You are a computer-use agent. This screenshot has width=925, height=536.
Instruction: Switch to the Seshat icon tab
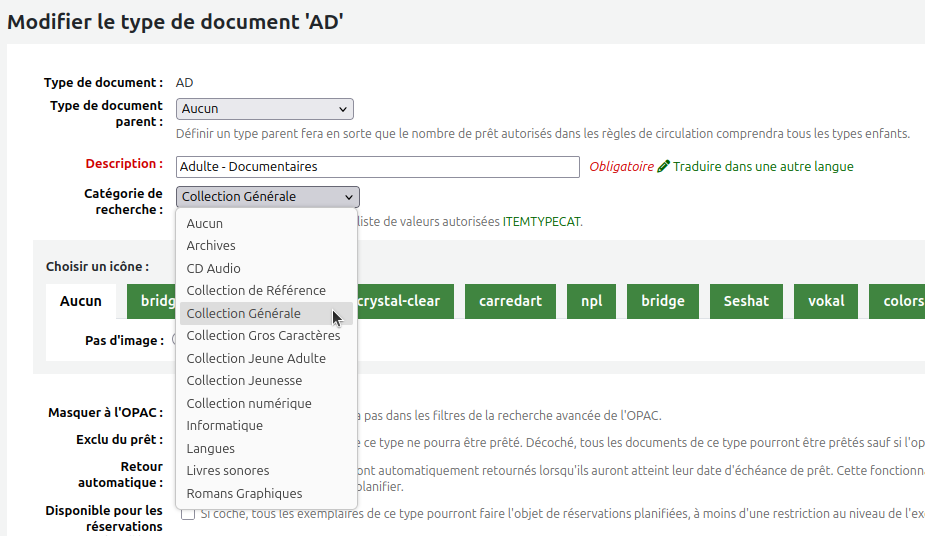tap(746, 301)
